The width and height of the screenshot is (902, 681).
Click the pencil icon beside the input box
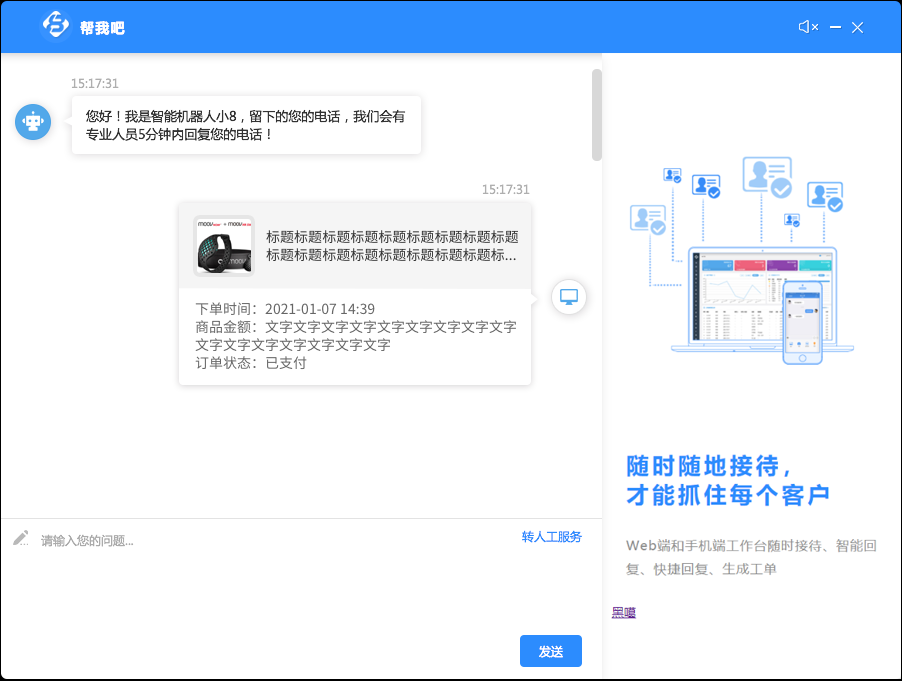click(x=21, y=538)
